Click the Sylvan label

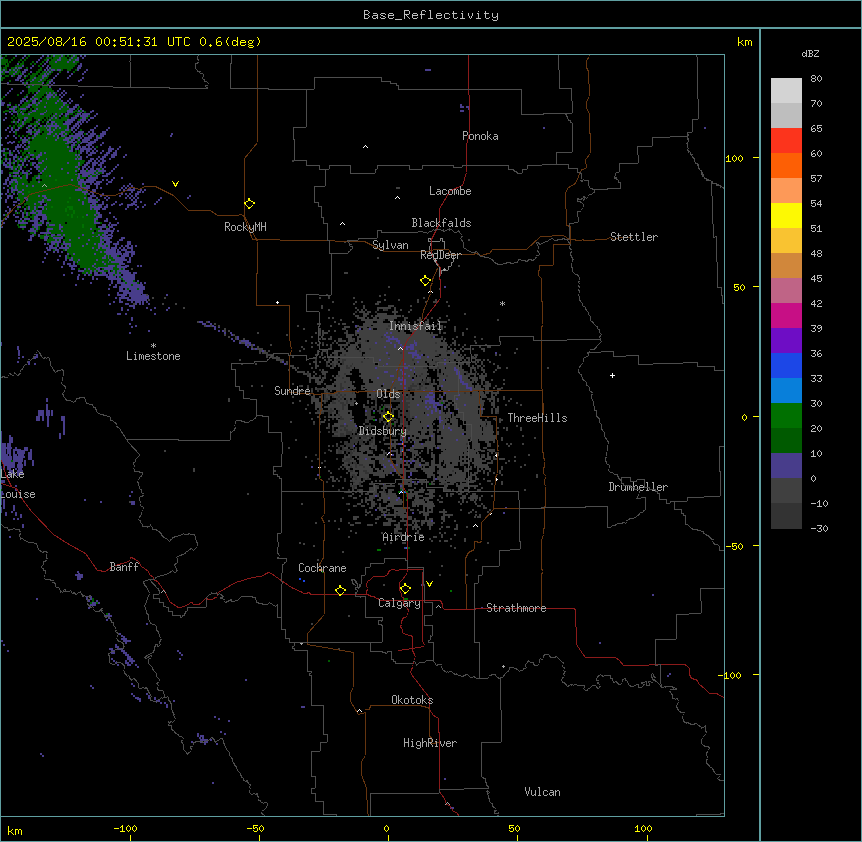point(390,245)
